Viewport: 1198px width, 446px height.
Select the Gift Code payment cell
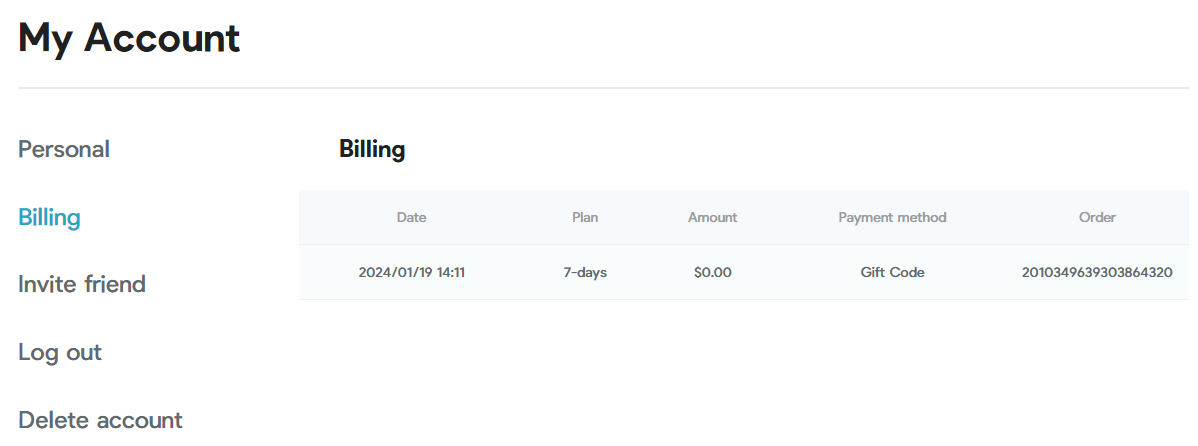(892, 273)
